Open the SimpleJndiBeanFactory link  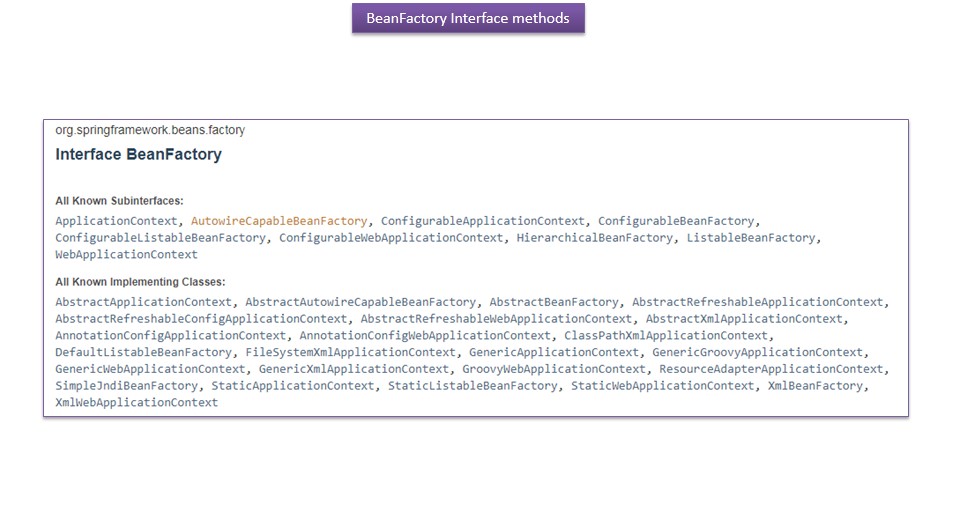coord(126,386)
